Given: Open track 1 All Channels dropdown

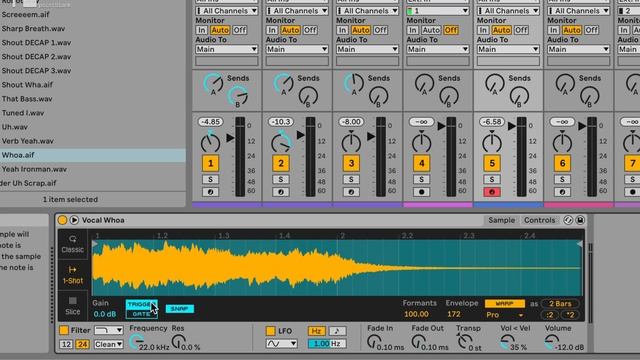Looking at the screenshot, I should [227, 11].
